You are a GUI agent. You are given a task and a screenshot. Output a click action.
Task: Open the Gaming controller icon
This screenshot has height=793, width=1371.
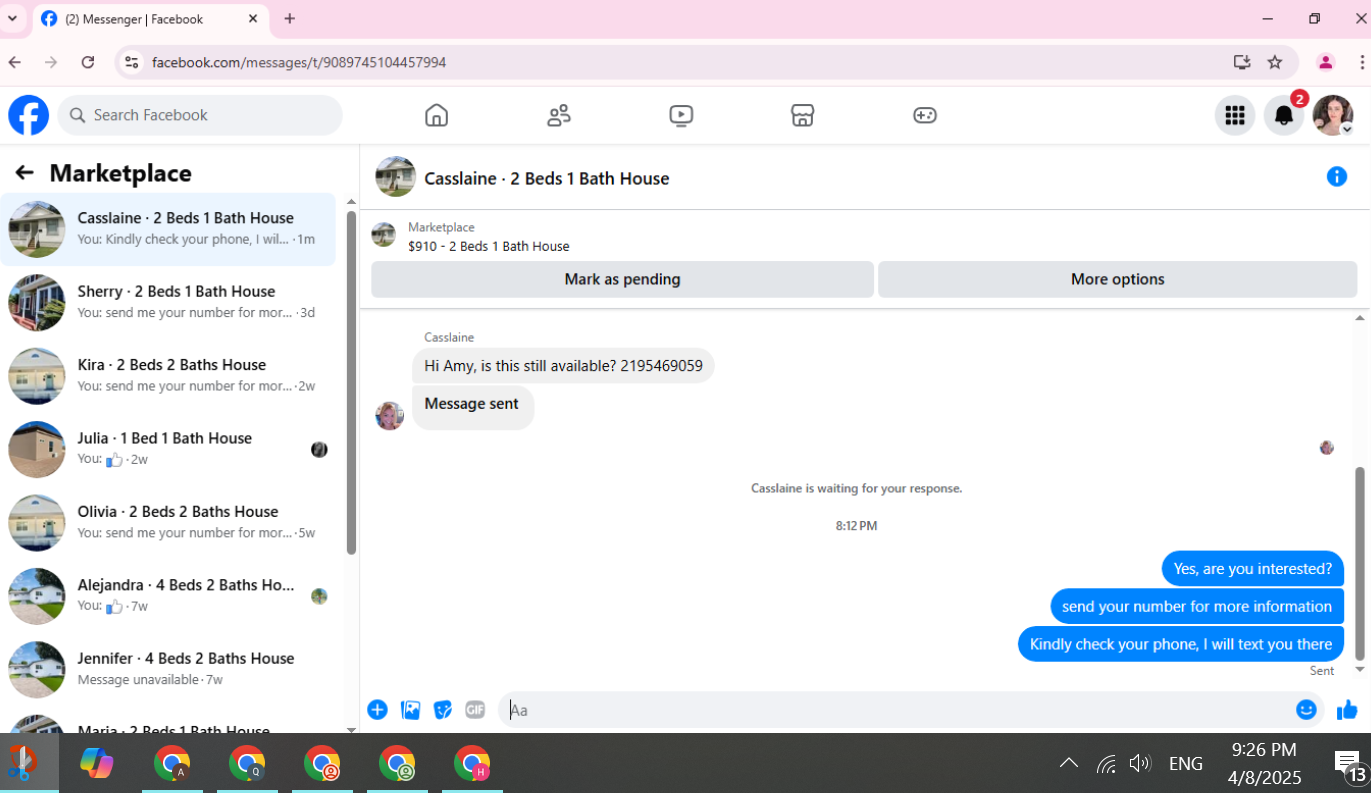pos(925,115)
